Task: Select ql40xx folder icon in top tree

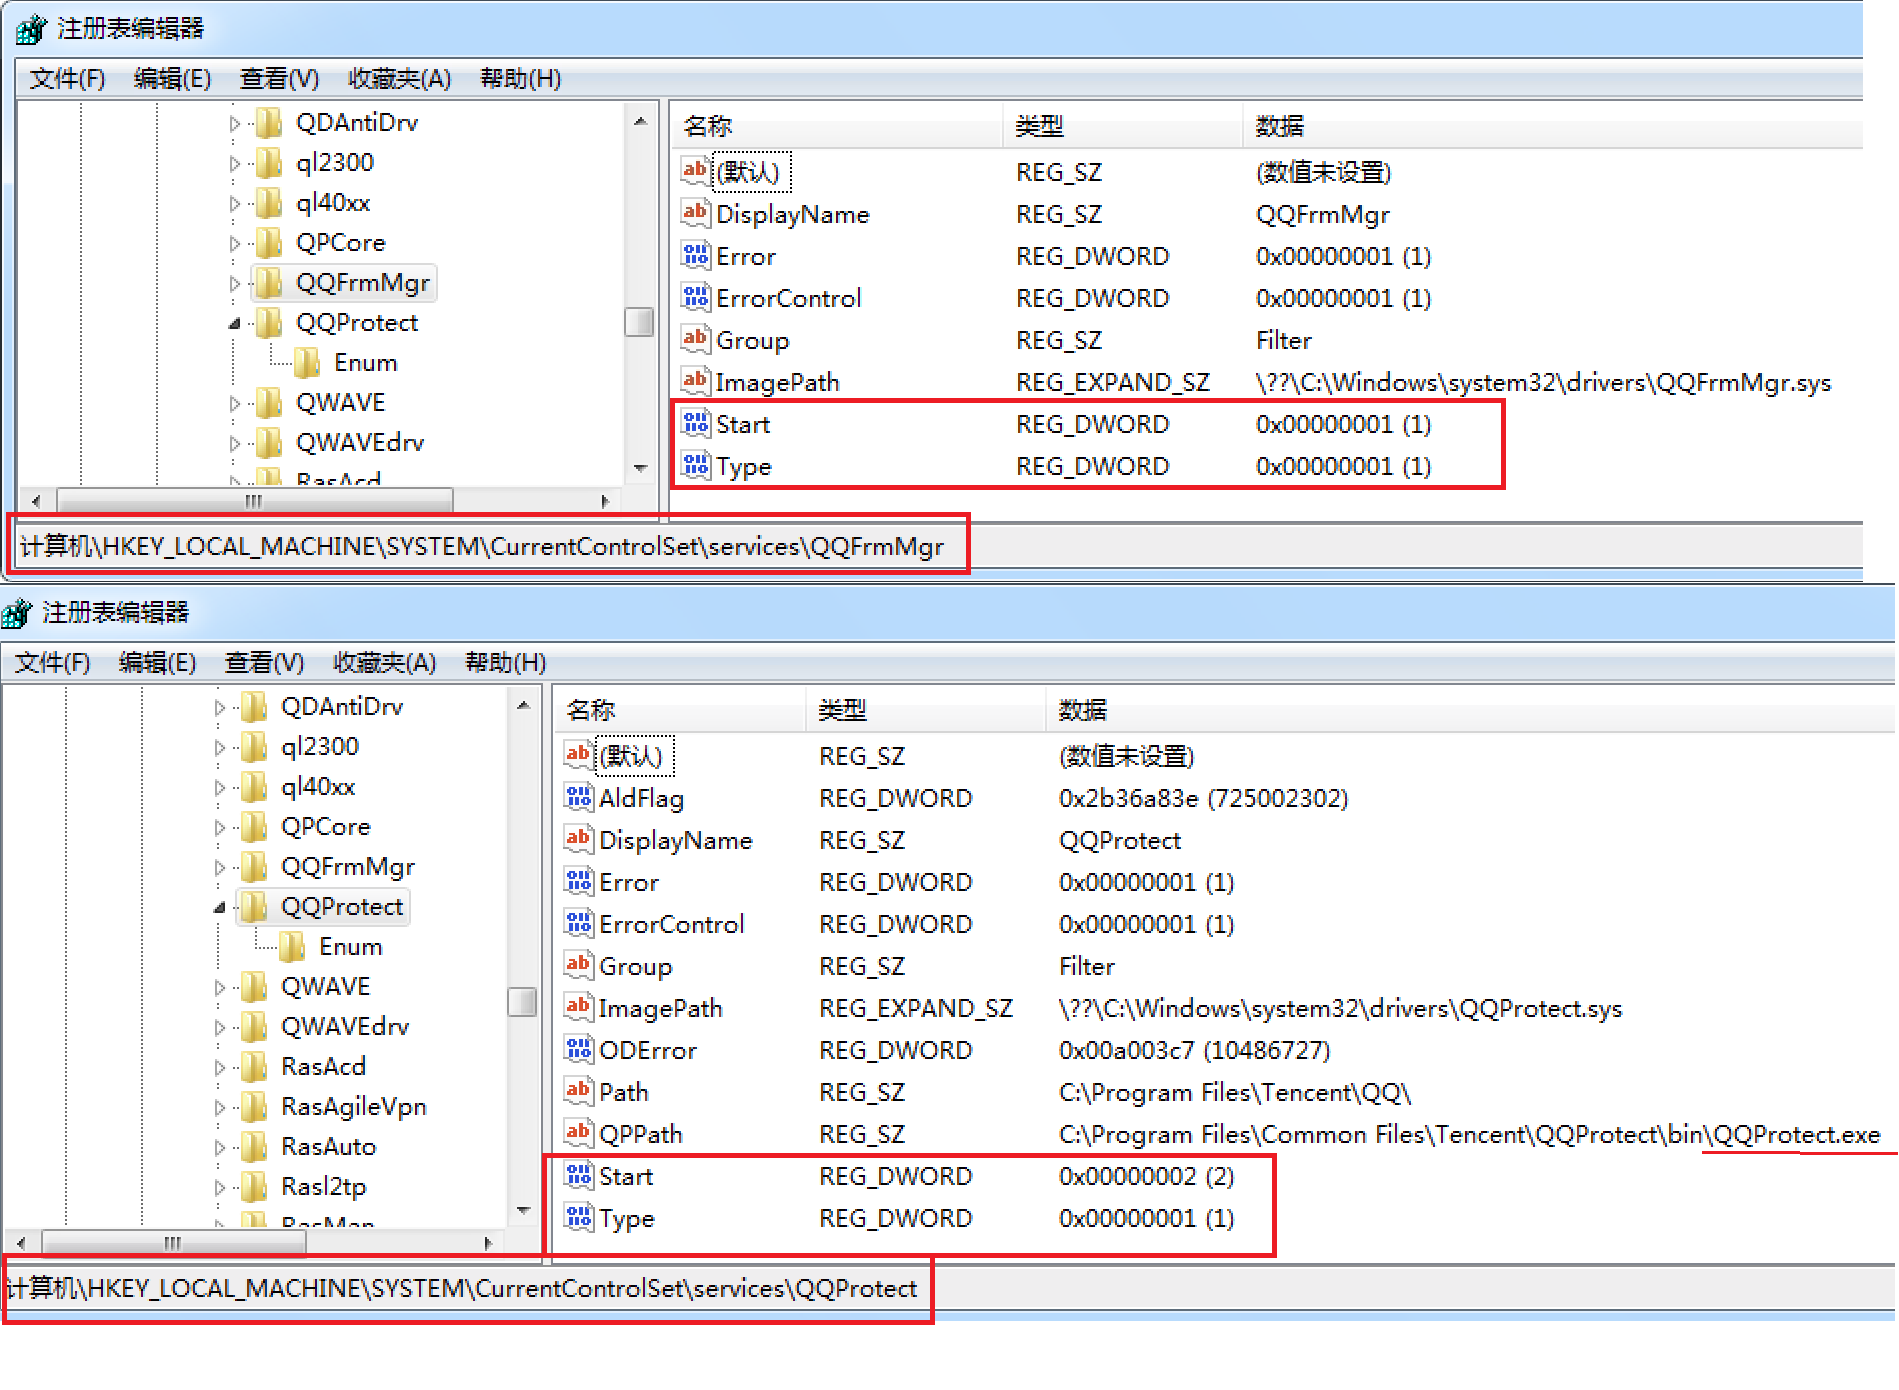Action: (x=268, y=203)
